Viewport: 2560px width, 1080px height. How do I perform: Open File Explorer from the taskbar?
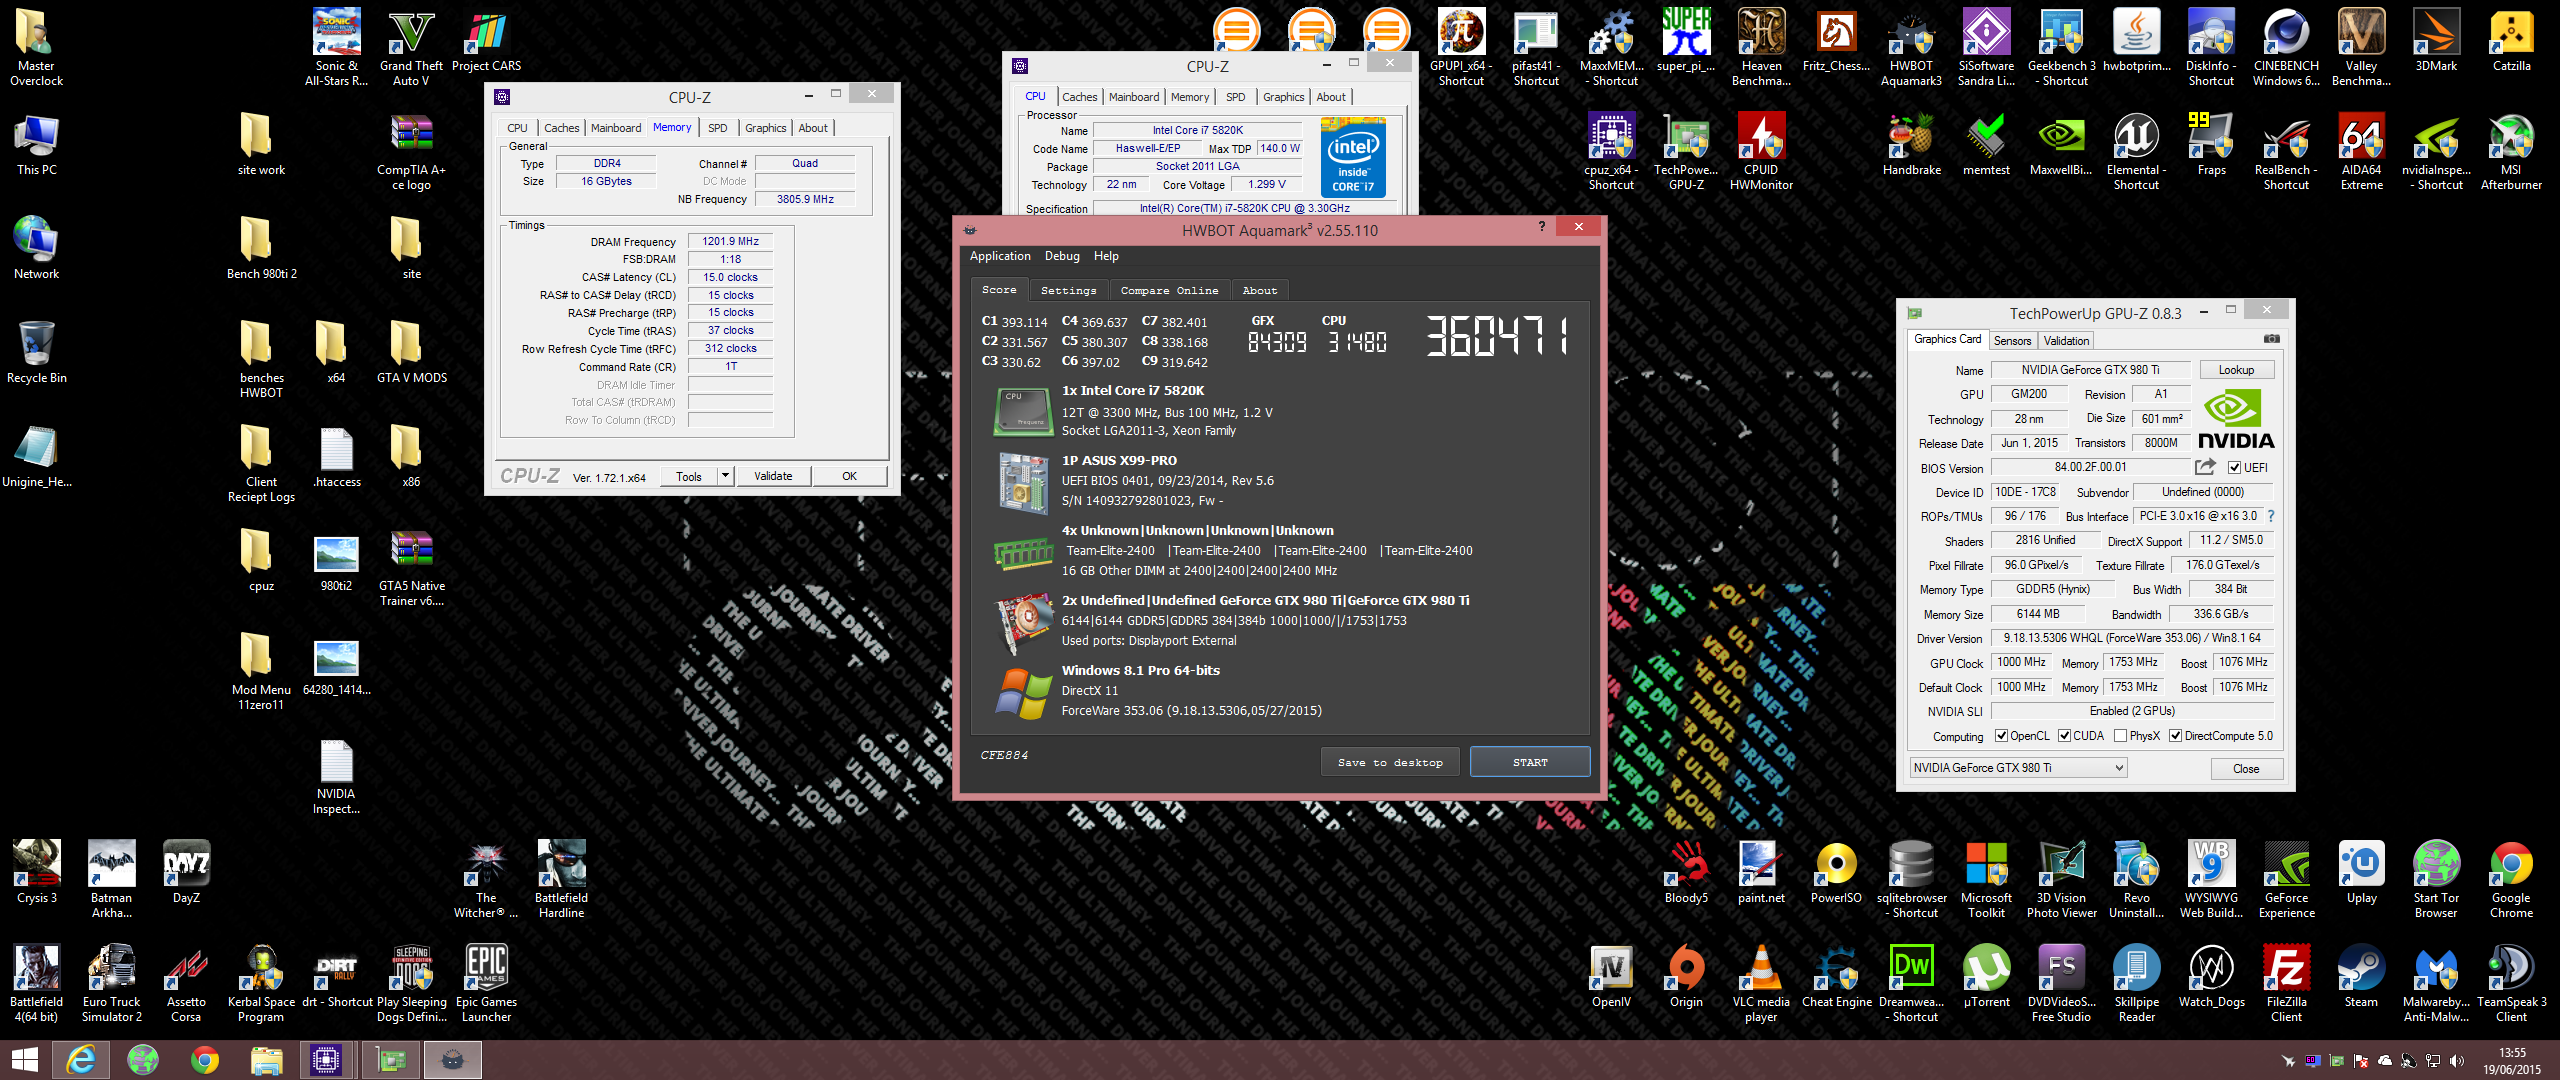(266, 1060)
